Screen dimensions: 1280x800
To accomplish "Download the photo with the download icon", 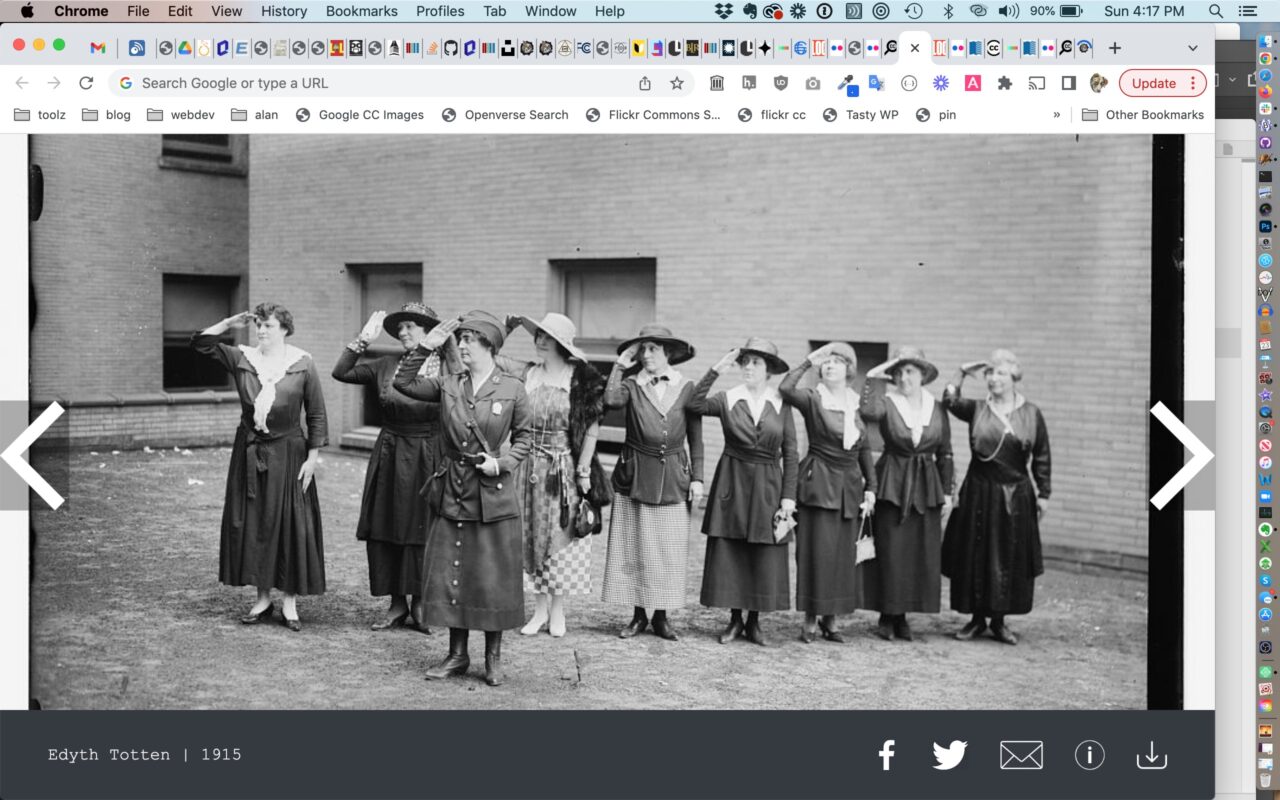I will pyautogui.click(x=1152, y=755).
